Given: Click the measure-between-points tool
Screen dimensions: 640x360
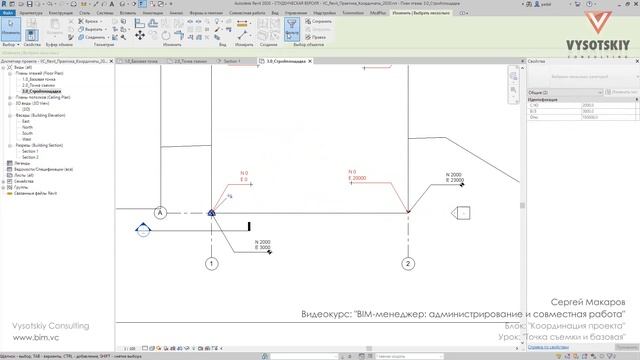Looking at the screenshot, I should [242, 36].
